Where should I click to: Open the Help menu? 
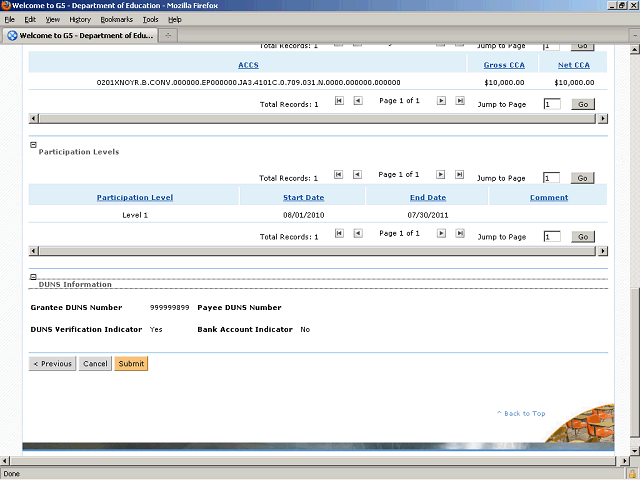click(x=175, y=20)
